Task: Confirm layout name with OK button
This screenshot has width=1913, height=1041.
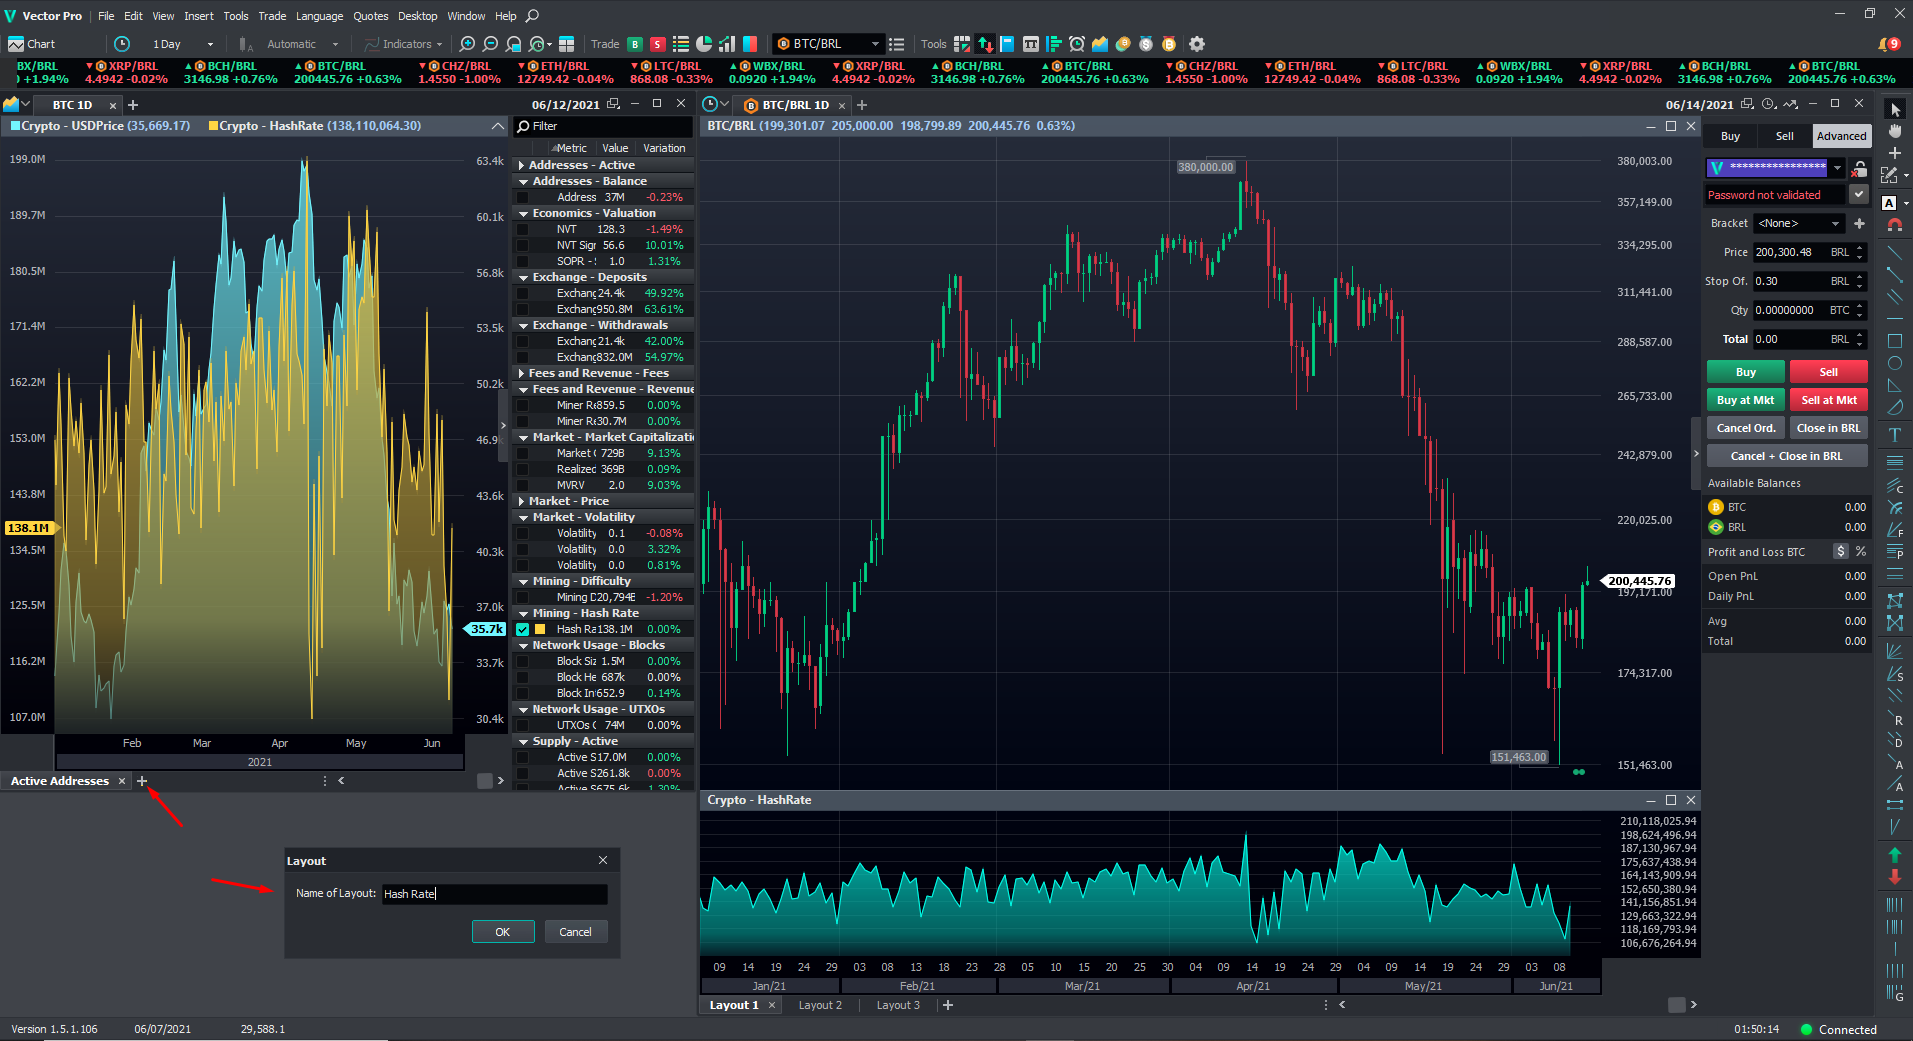Action: [x=502, y=932]
